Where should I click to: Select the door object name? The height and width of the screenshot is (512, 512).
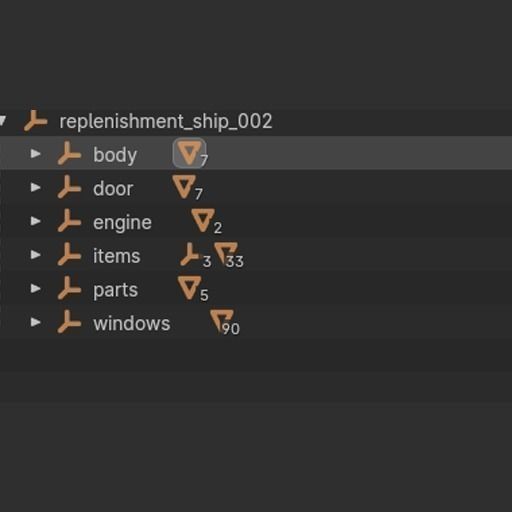pos(113,189)
